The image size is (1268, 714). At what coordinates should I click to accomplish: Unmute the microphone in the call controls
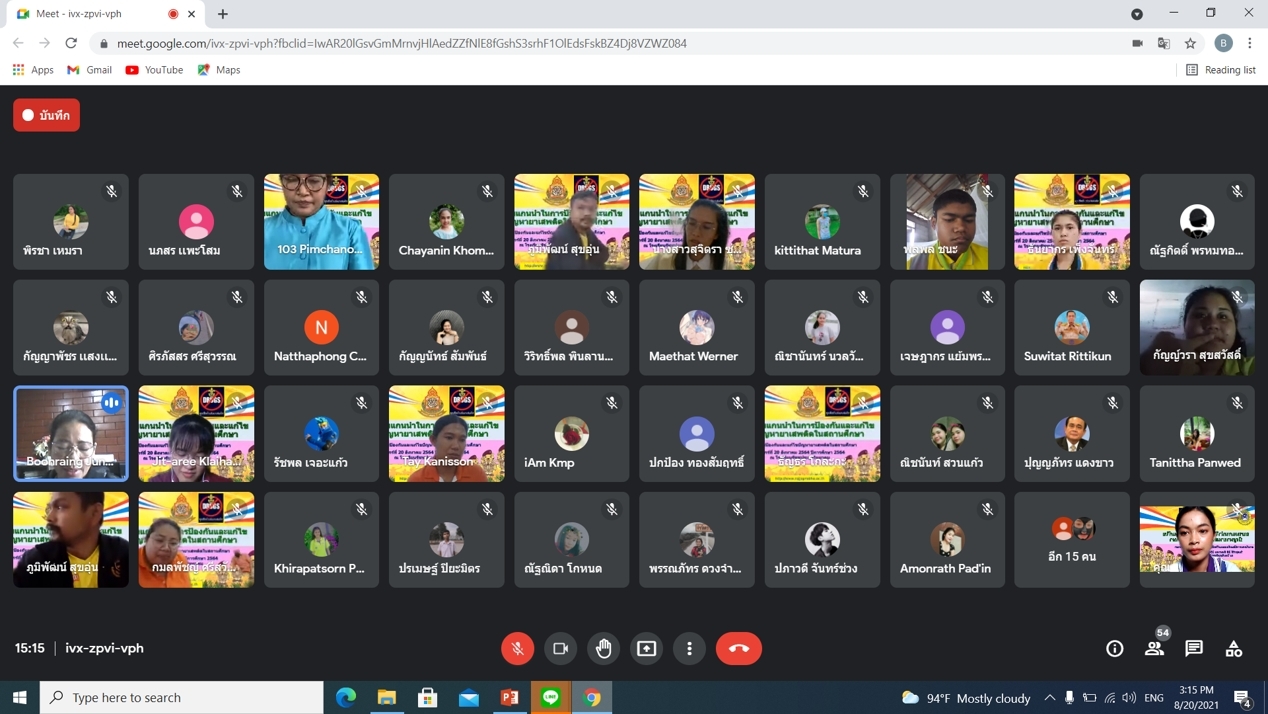click(x=517, y=648)
